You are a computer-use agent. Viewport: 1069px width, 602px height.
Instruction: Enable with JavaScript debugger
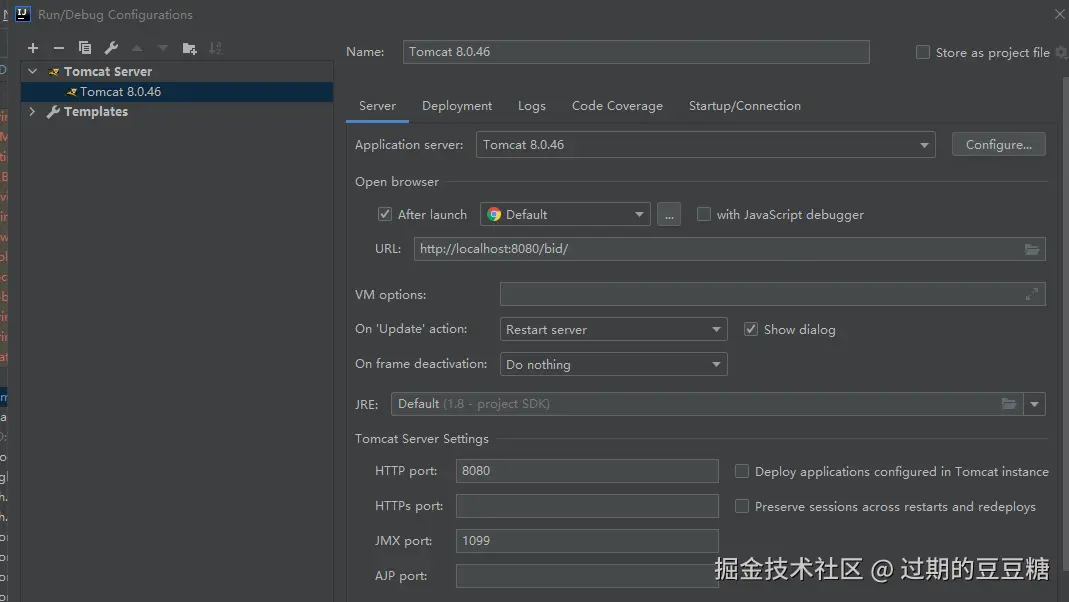704,214
